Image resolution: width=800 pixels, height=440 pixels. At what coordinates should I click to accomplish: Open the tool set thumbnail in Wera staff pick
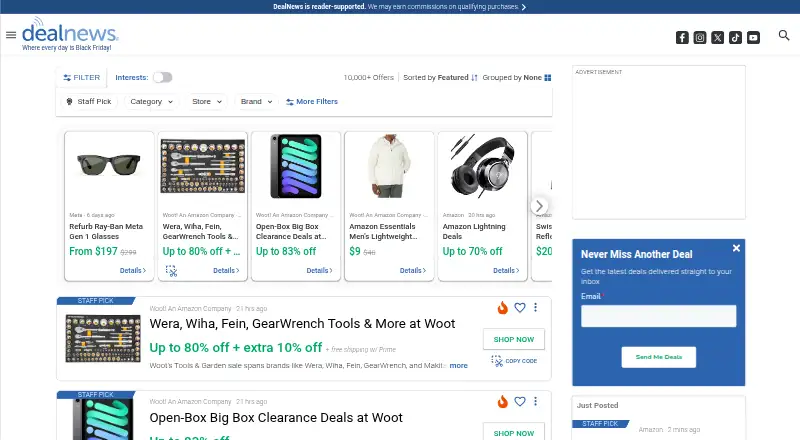coord(103,338)
